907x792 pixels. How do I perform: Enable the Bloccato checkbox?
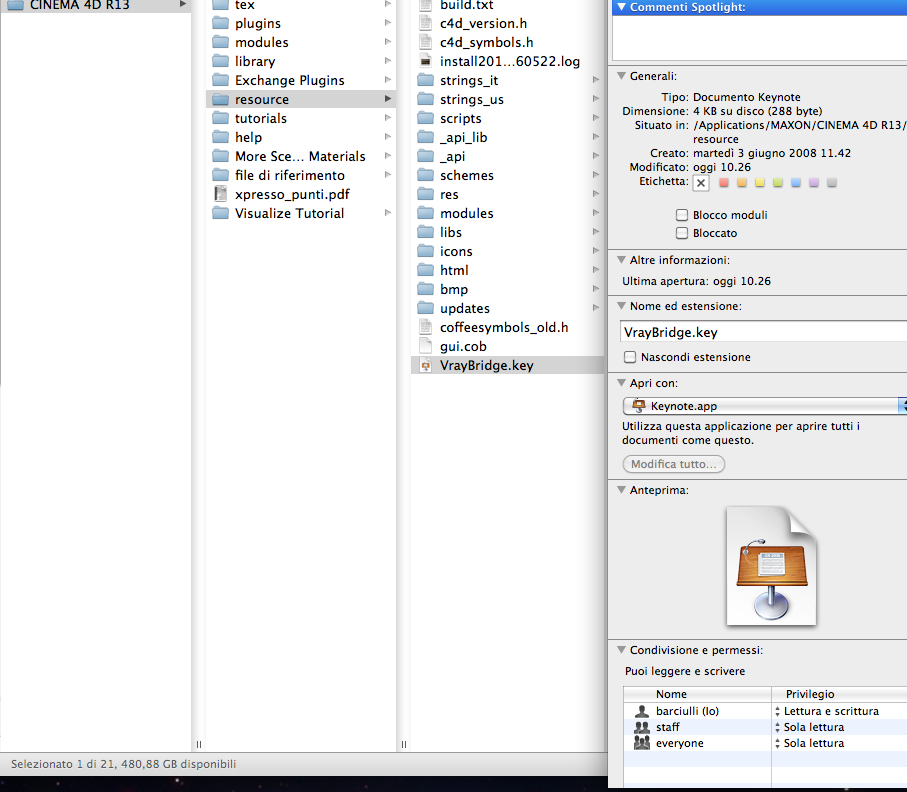tap(682, 233)
